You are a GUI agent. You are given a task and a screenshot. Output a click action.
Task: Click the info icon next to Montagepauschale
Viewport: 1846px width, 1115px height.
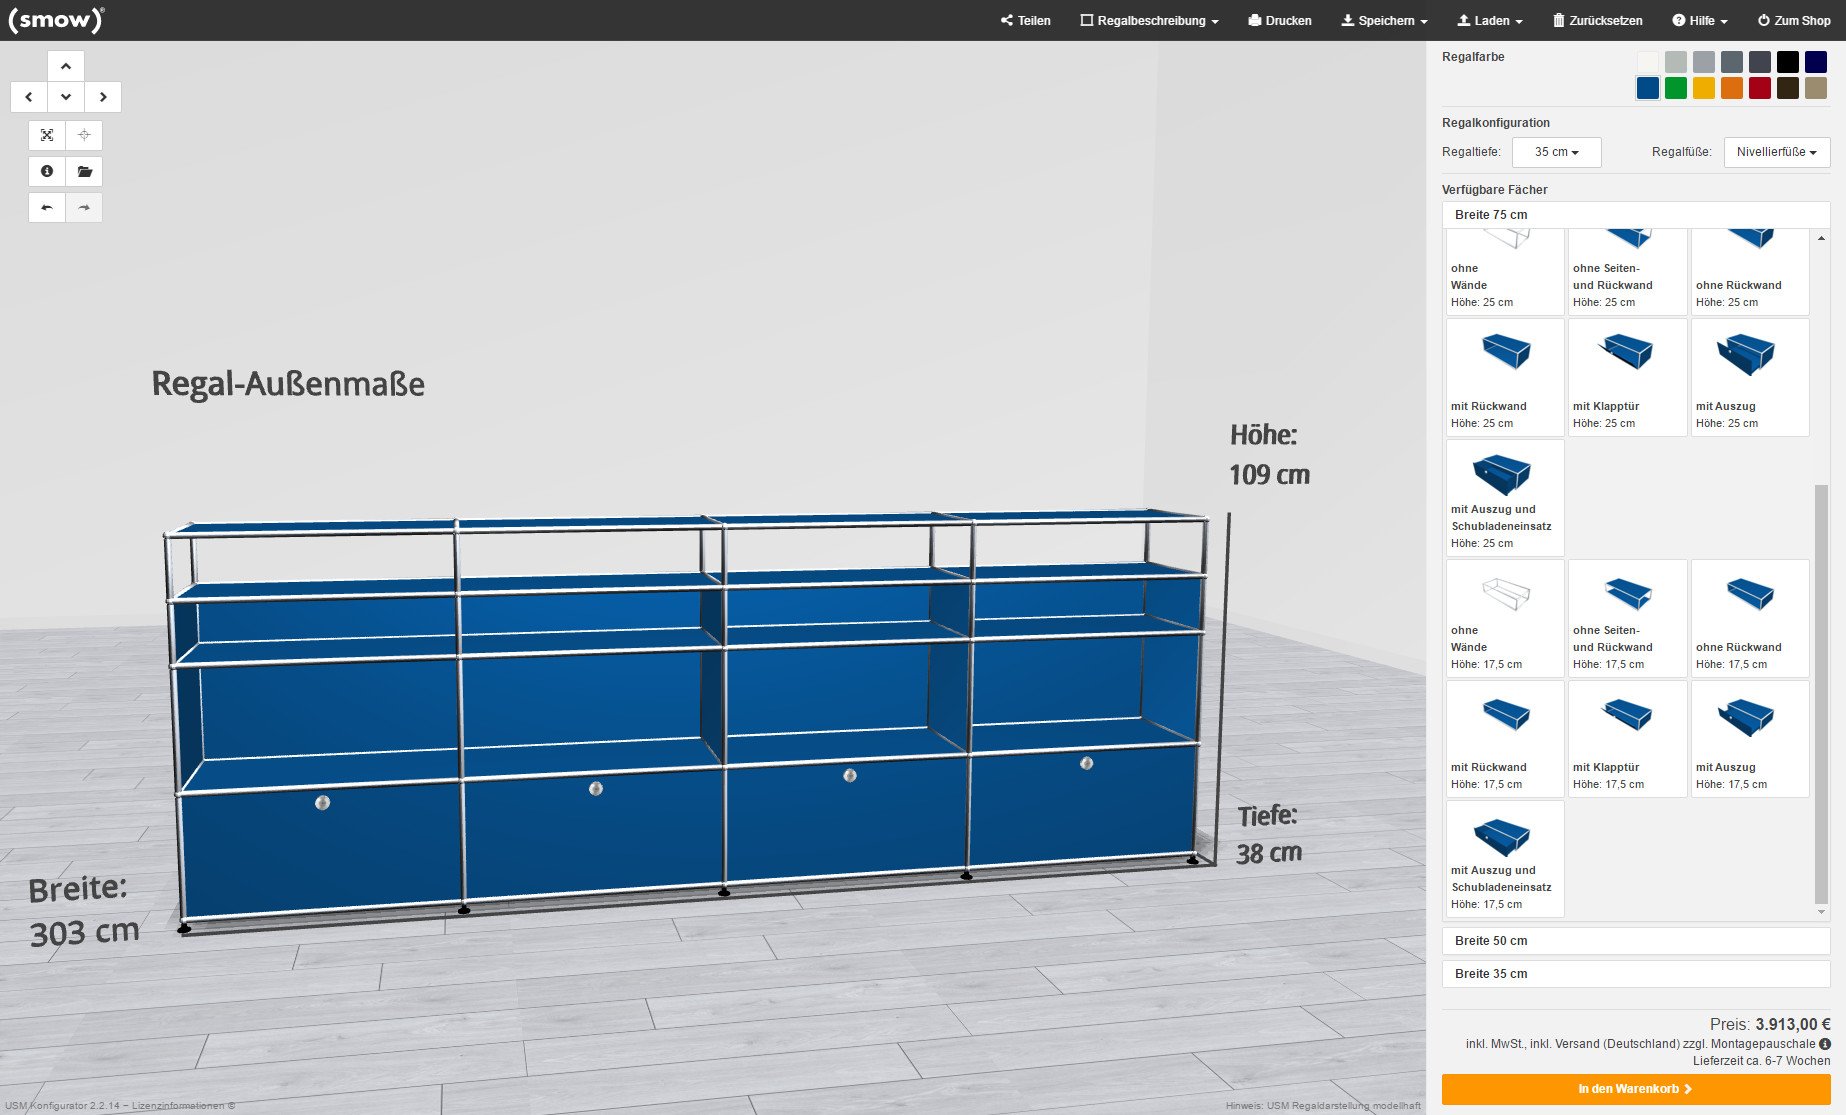coord(1824,1044)
